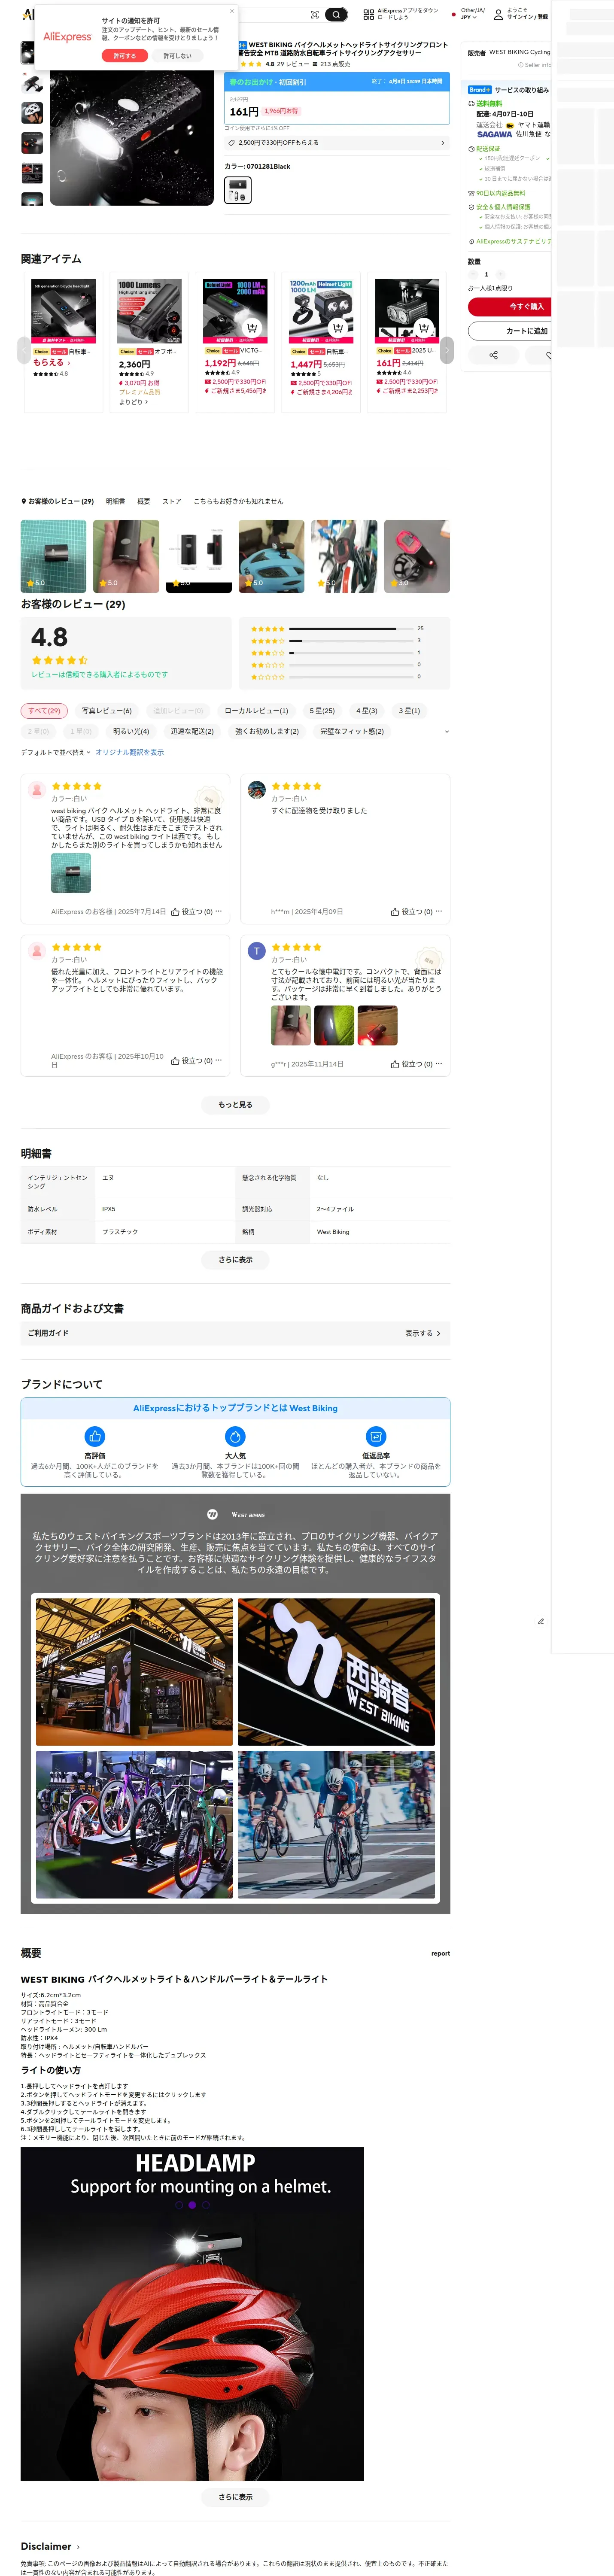The image size is (614, 2576).
Task: Open the 2,360円 1000 Lumens product card
Action: (x=149, y=342)
